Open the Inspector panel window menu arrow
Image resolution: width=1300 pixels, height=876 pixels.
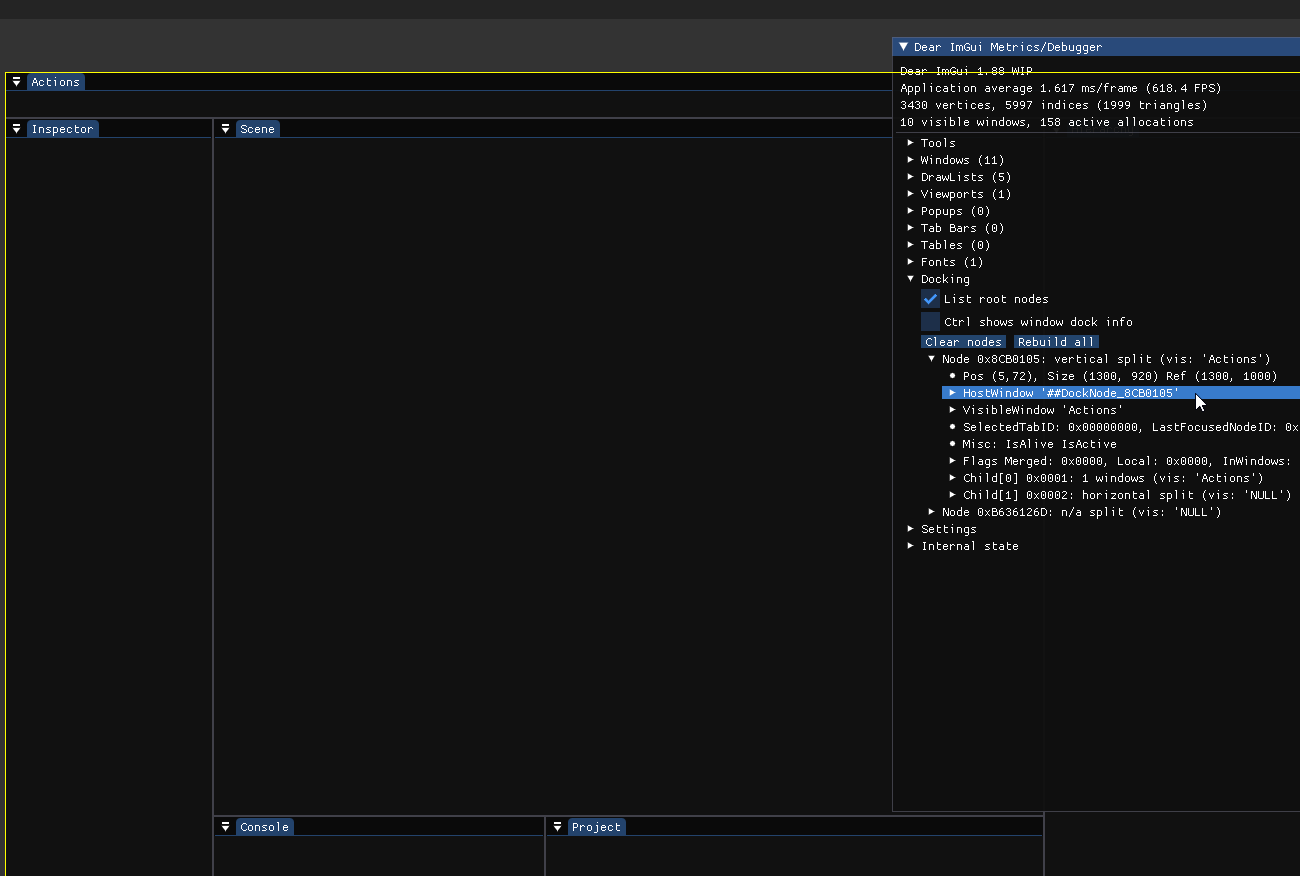[16, 128]
